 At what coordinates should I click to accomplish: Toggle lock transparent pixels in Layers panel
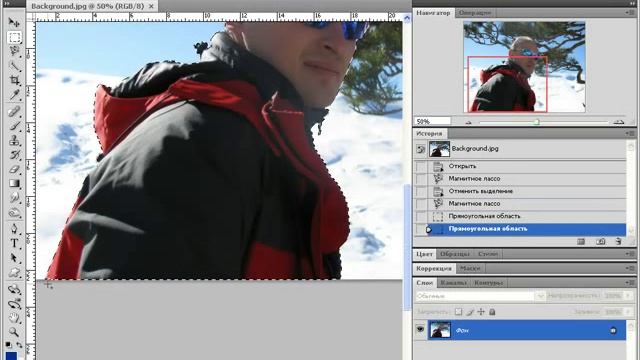tap(458, 312)
